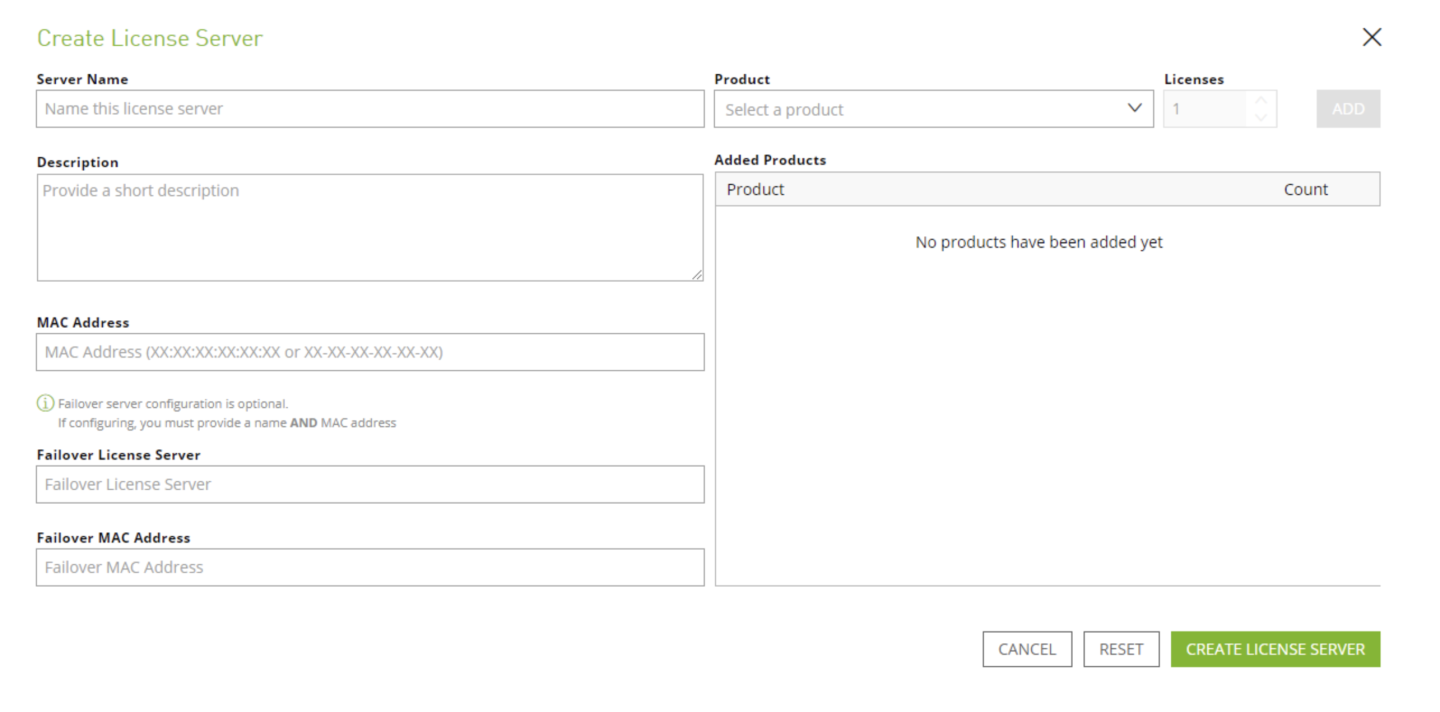Click the failover info icon
Image resolution: width=1440 pixels, height=712 pixels.
(45, 404)
